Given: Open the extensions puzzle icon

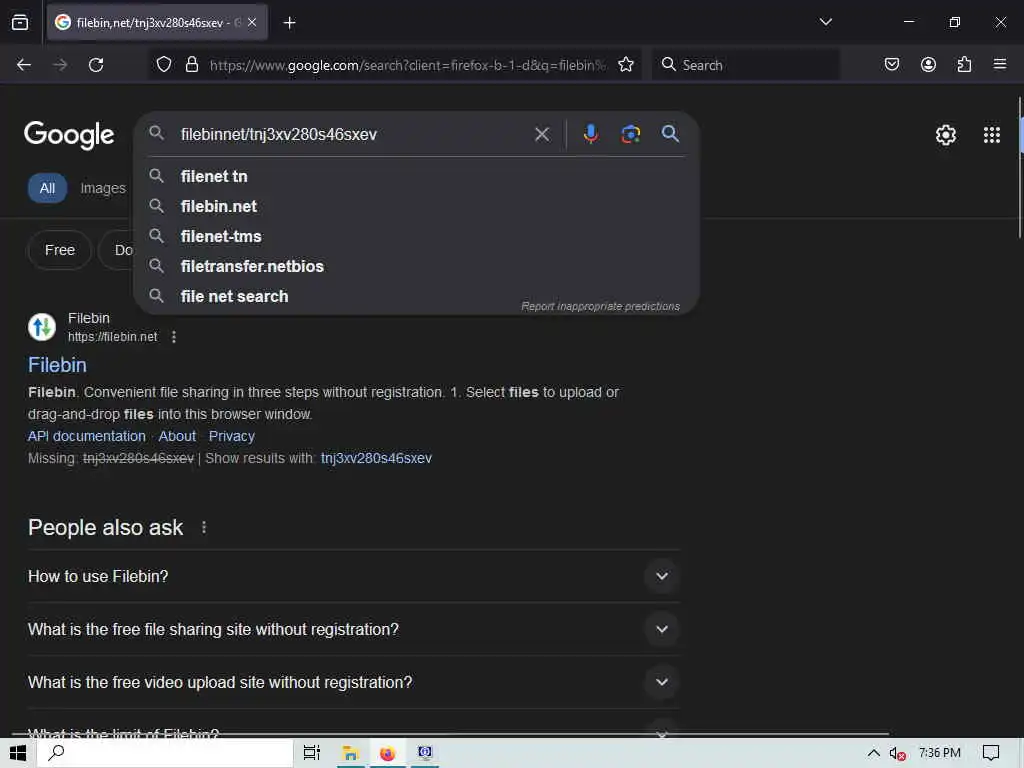Looking at the screenshot, I should (964, 65).
